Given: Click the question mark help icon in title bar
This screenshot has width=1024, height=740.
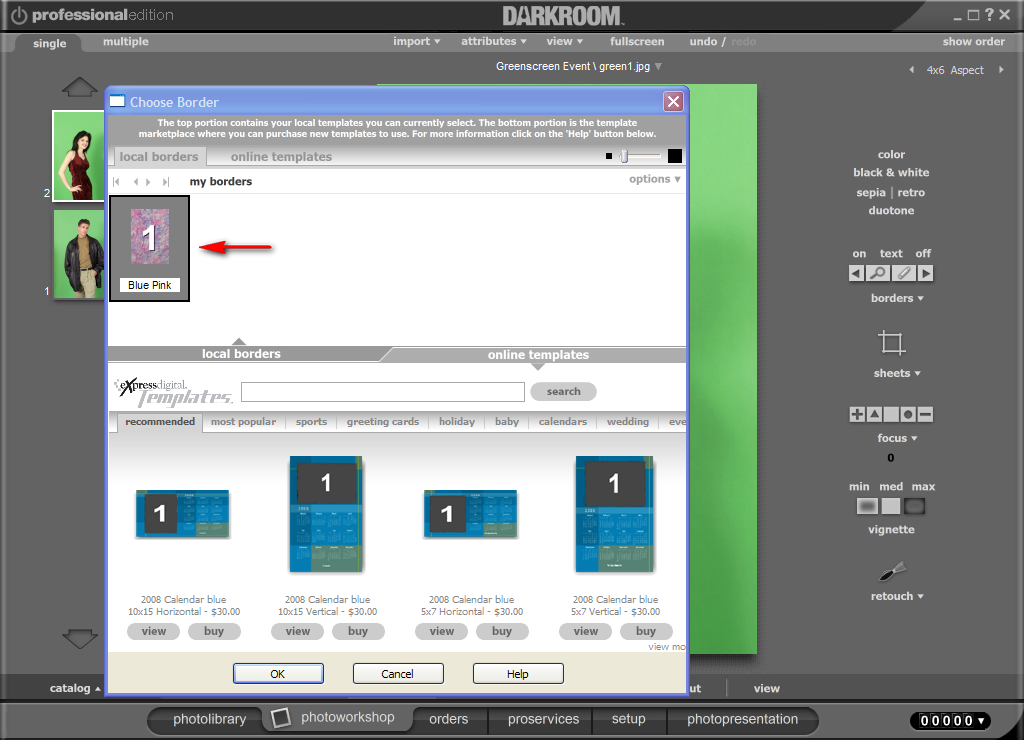Looking at the screenshot, I should [989, 14].
